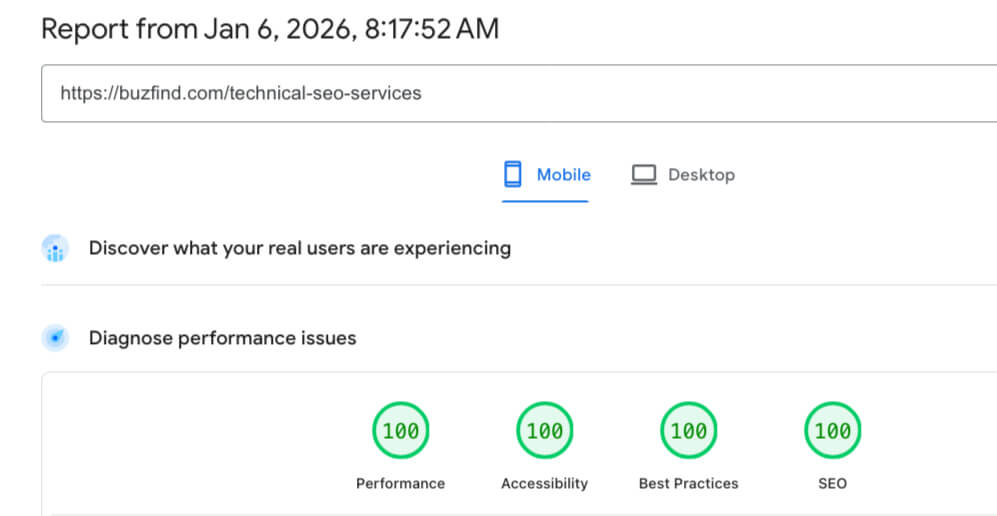The height and width of the screenshot is (516, 997).
Task: Click the Accessibility 100 score gauge
Action: (x=545, y=431)
